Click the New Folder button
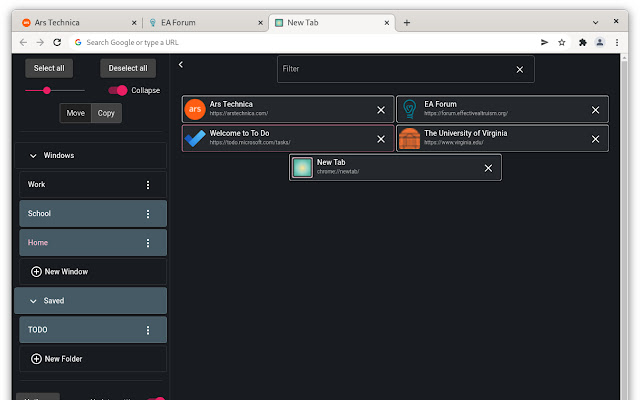The image size is (640, 400). [x=93, y=359]
